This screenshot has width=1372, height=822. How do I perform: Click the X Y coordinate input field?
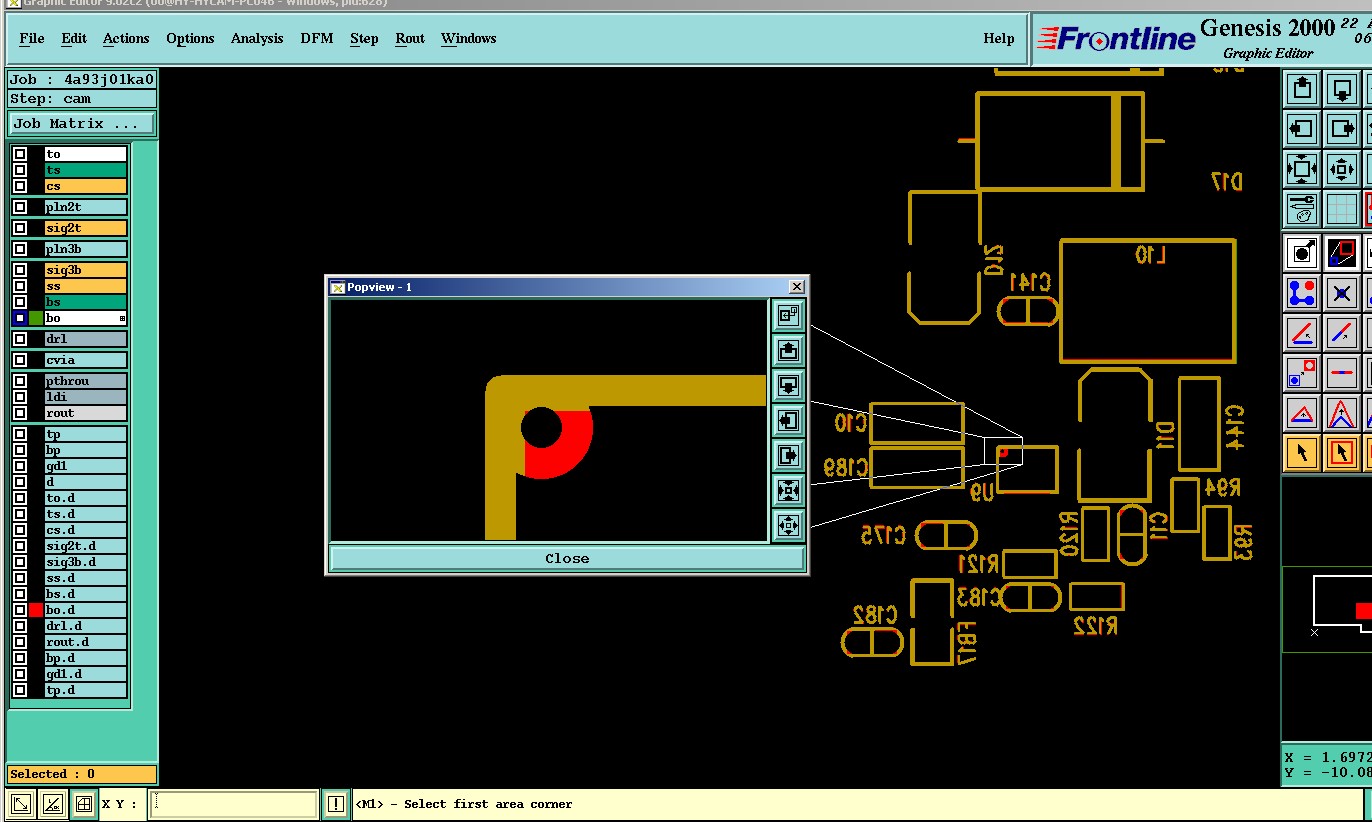pyautogui.click(x=233, y=804)
